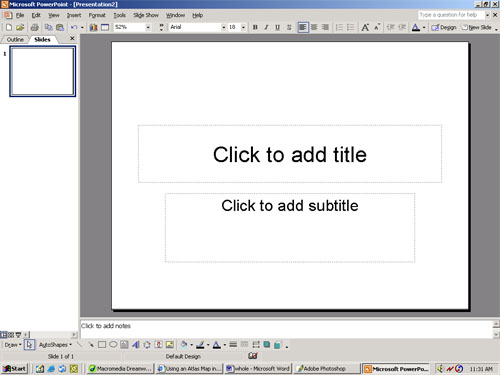The image size is (500, 375).
Task: Apply line color with pen swatch
Action: 200,345
